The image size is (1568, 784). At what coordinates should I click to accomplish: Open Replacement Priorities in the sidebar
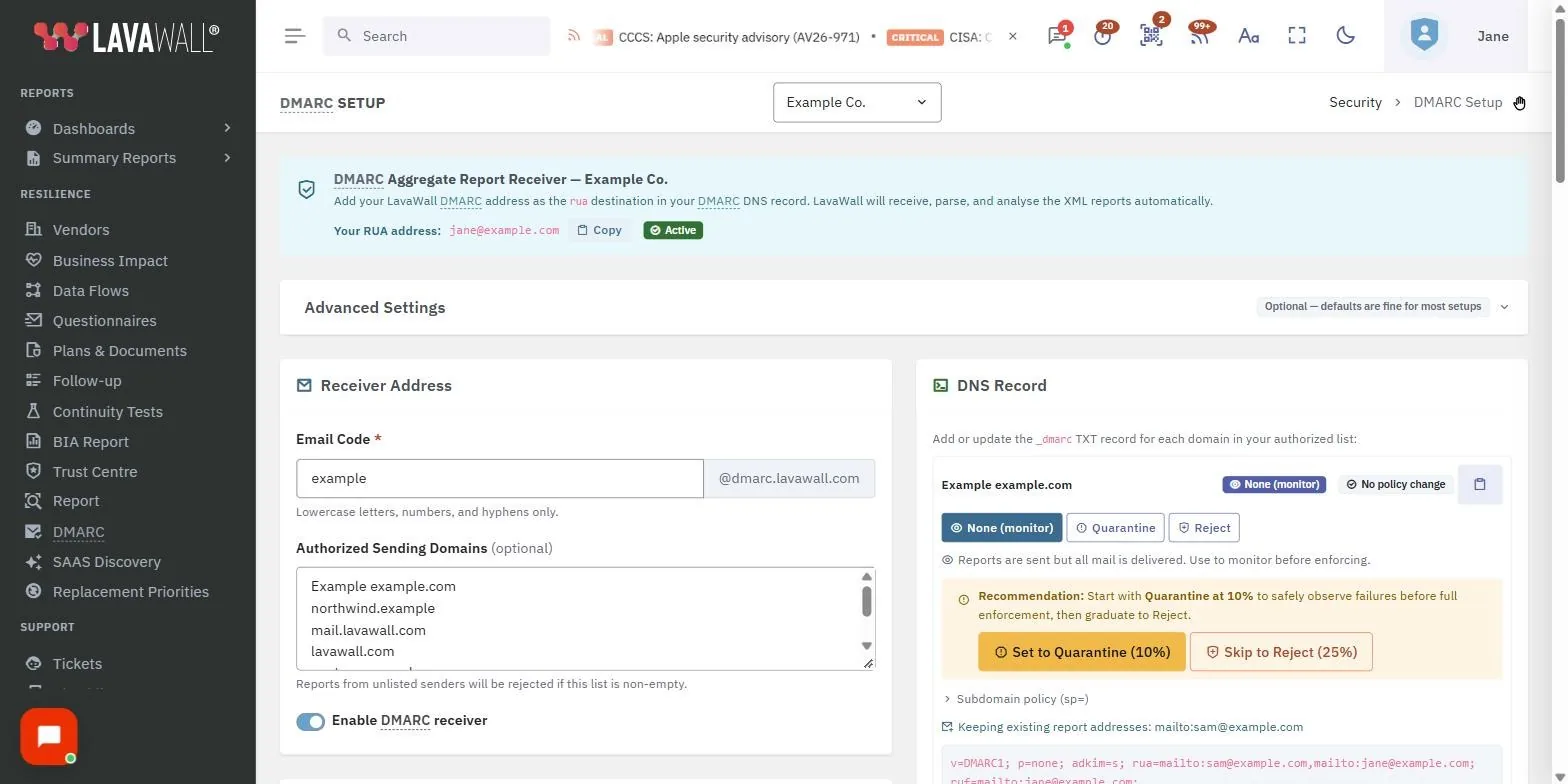coord(131,592)
